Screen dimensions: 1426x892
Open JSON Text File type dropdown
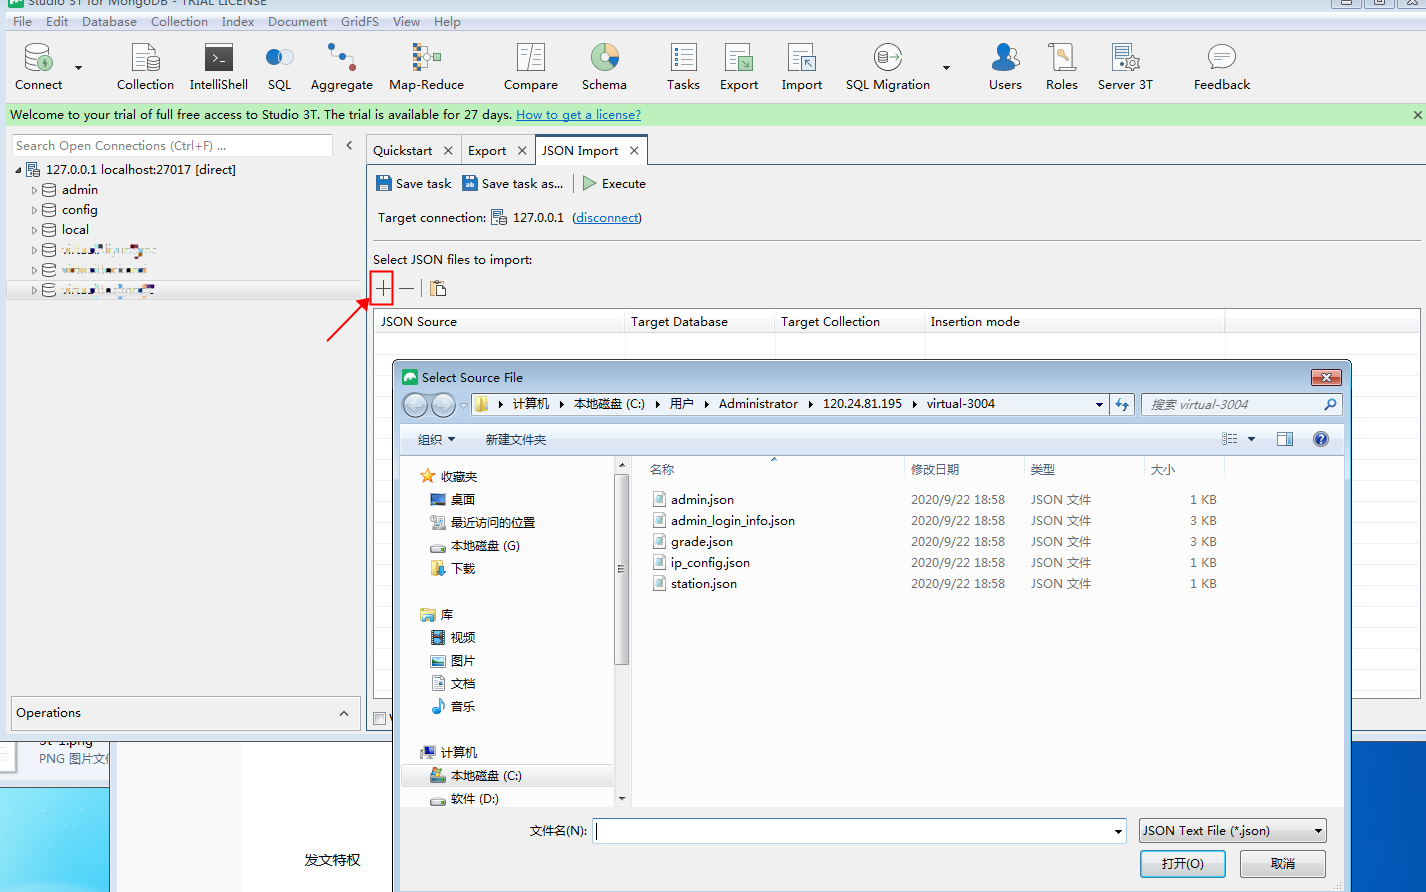coord(1318,831)
